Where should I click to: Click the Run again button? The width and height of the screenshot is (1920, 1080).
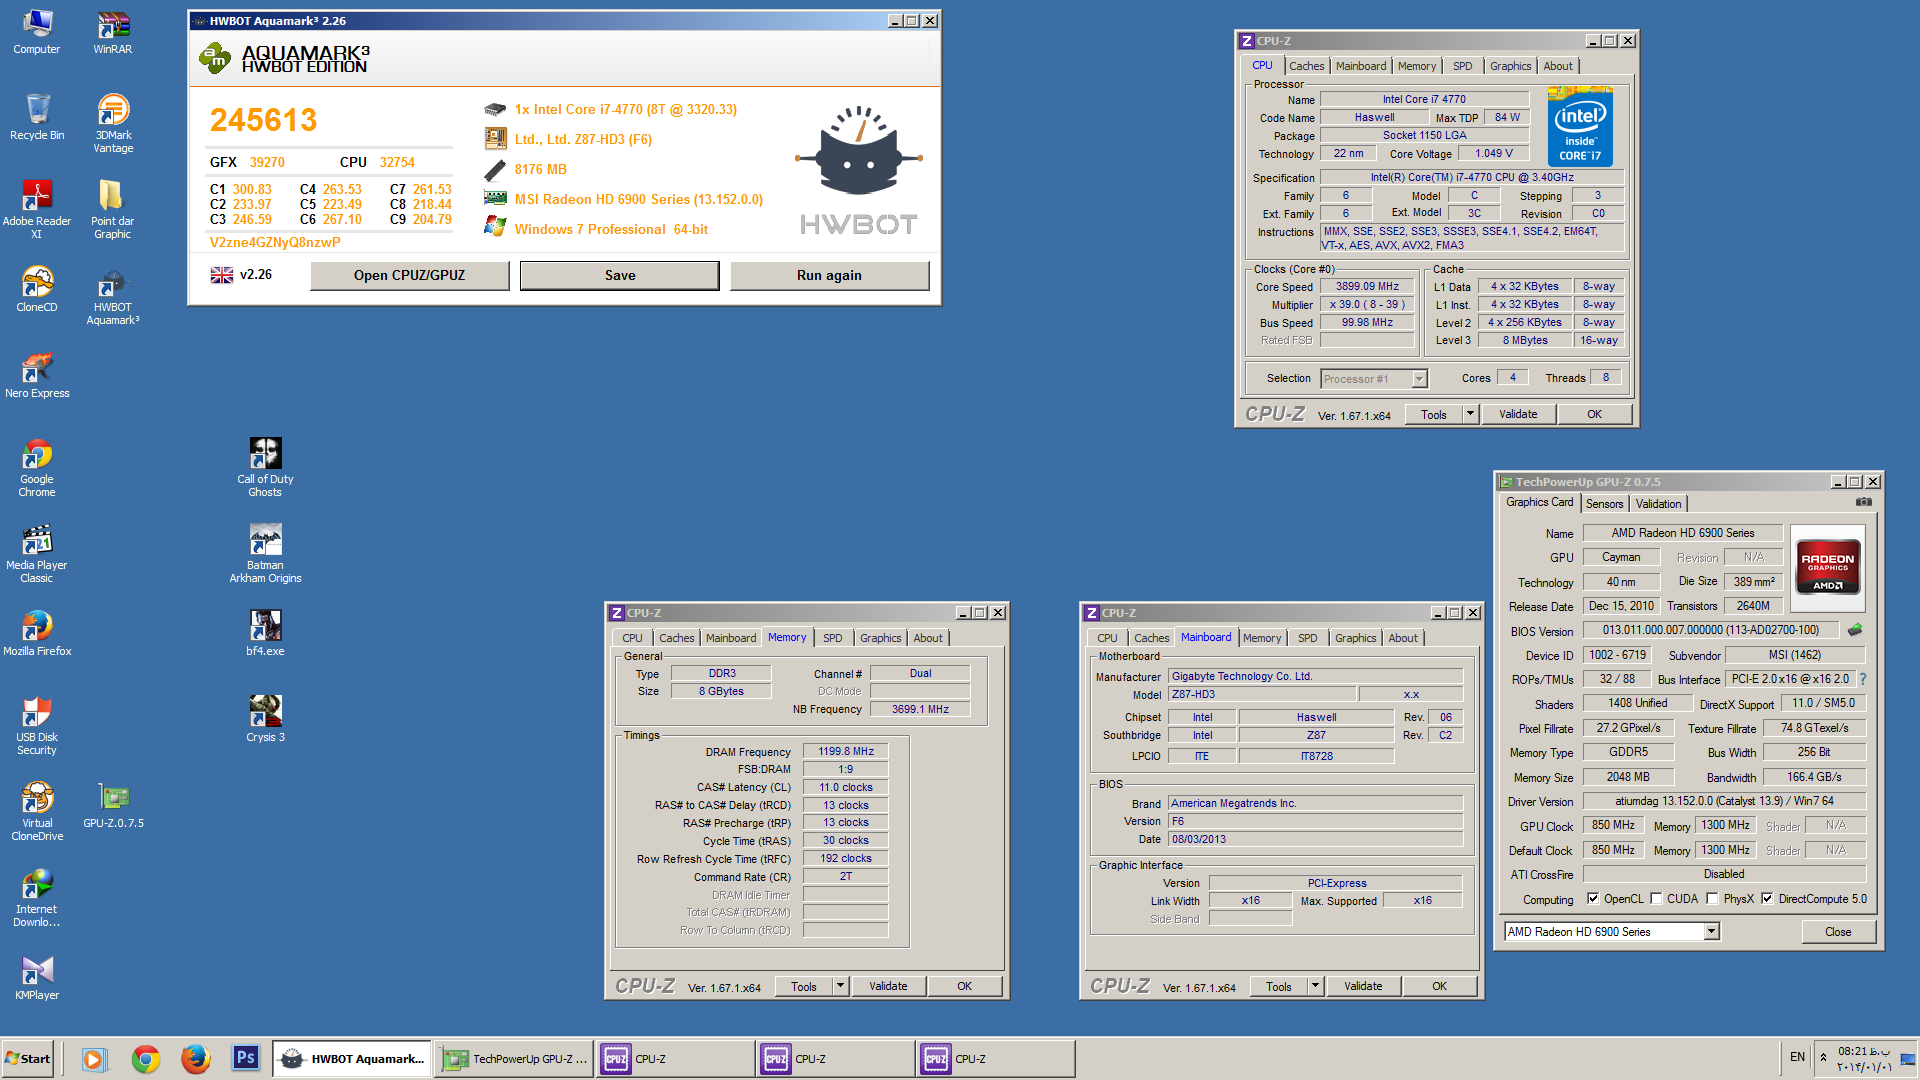point(830,275)
